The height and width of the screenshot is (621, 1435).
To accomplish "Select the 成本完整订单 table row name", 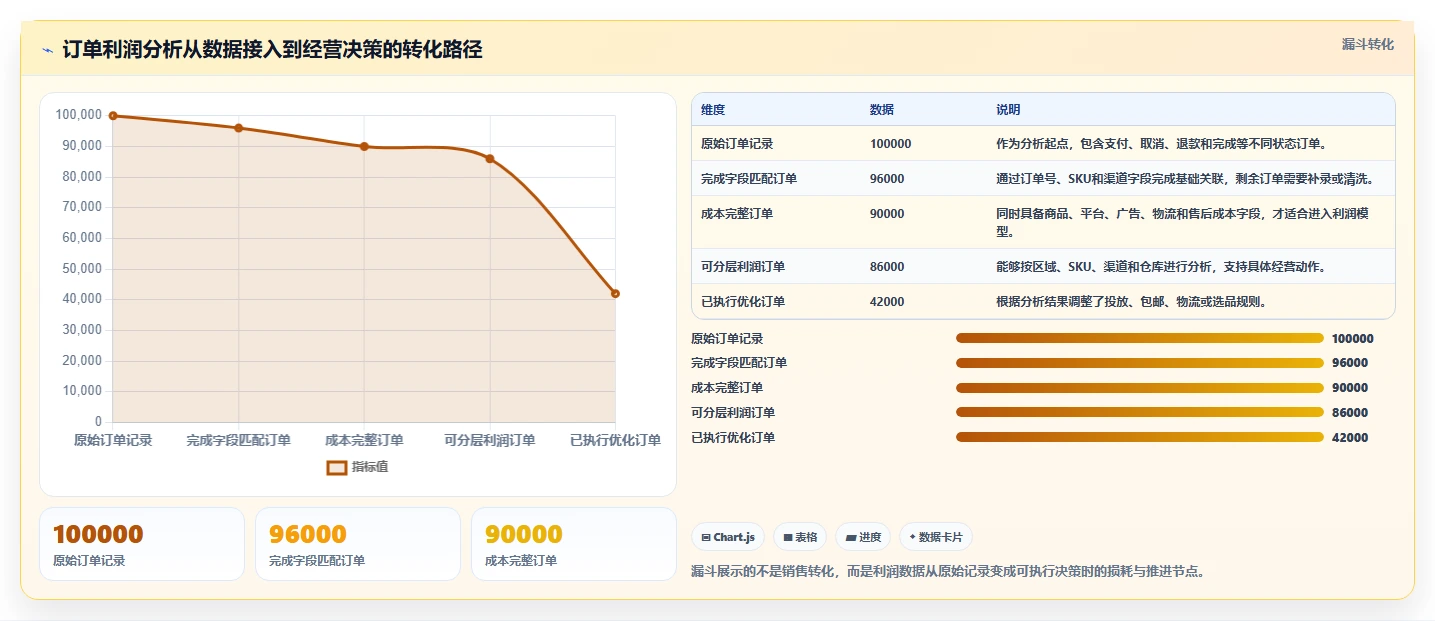I will pyautogui.click(x=737, y=214).
